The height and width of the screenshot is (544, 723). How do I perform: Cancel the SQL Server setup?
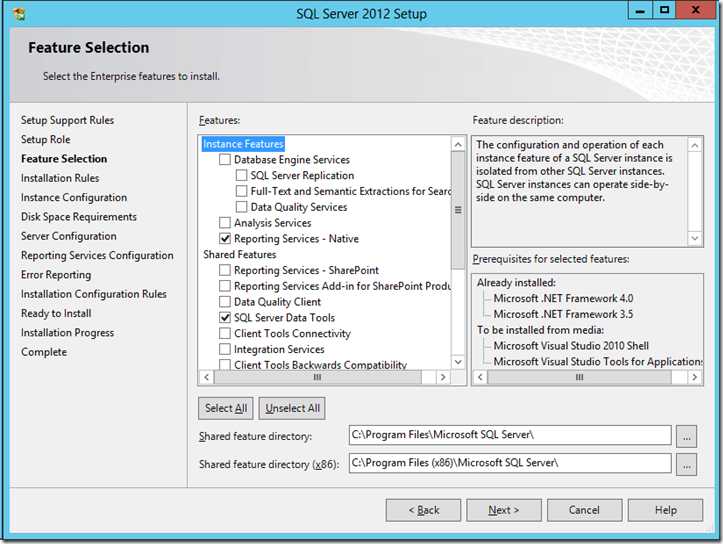[585, 510]
